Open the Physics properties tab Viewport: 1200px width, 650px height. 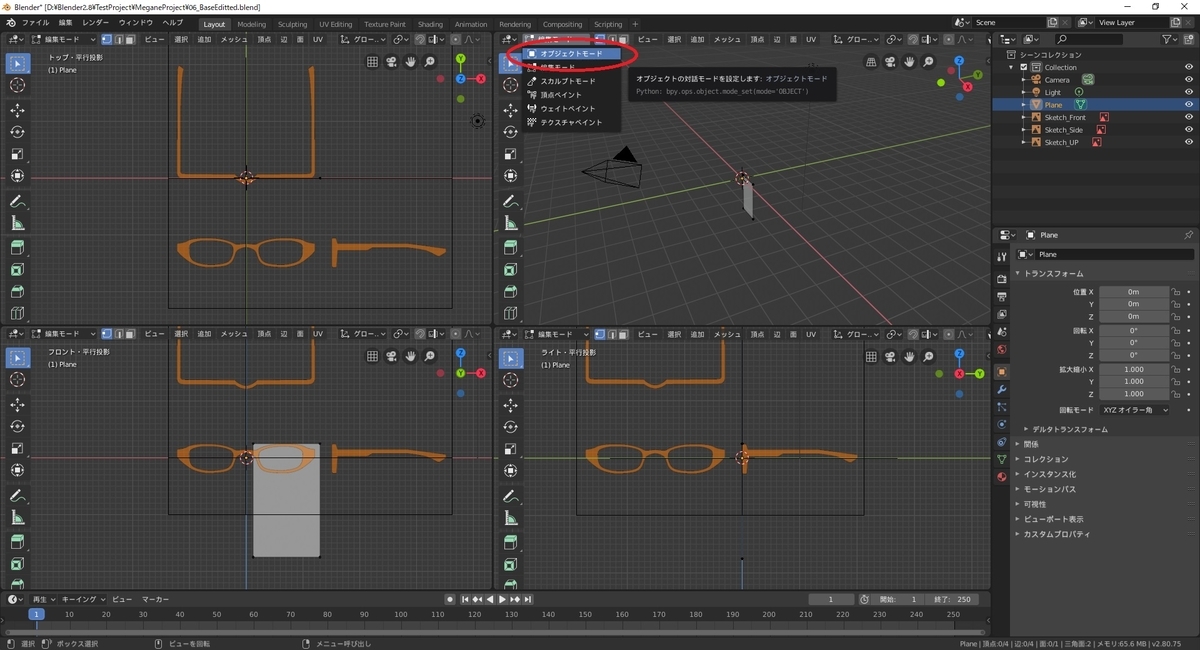pyautogui.click(x=1002, y=424)
